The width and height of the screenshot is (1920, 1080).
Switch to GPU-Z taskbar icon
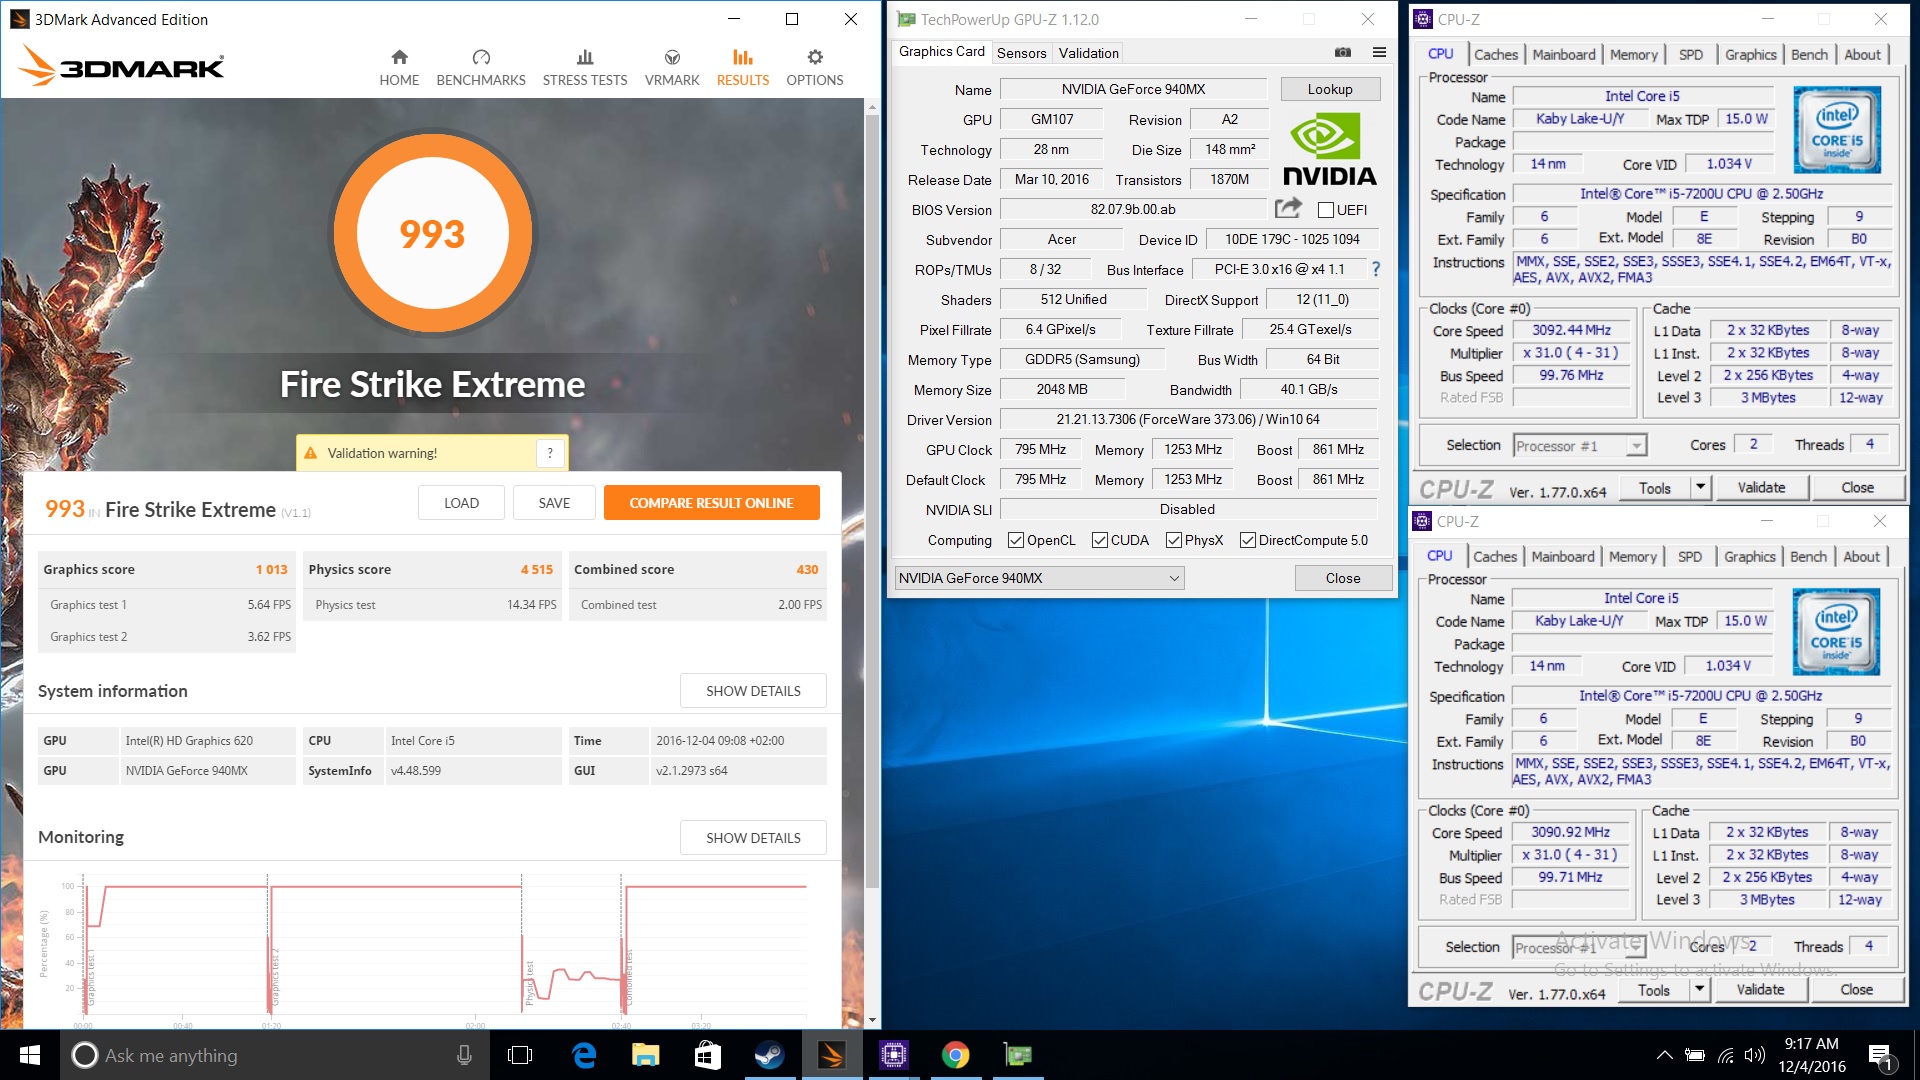(1018, 1055)
